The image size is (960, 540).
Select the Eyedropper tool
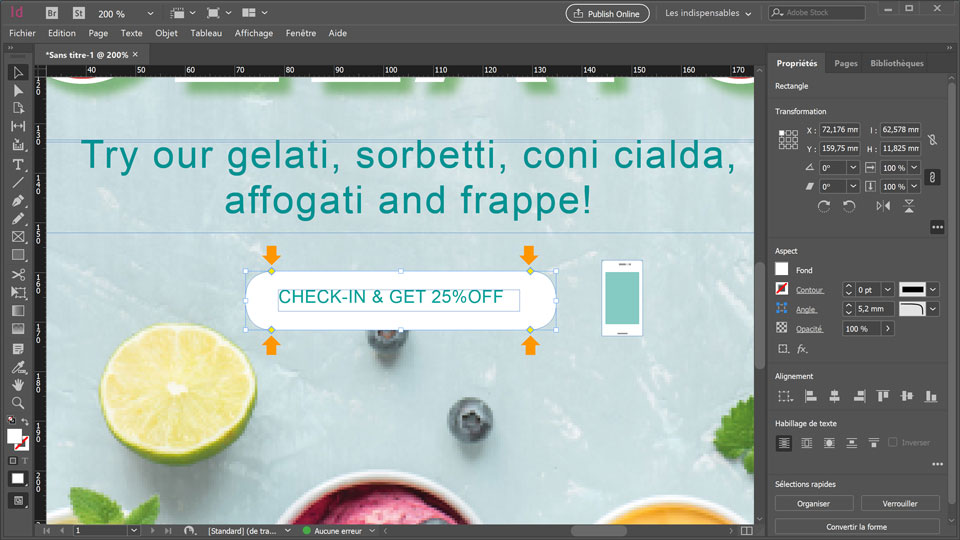tap(18, 367)
